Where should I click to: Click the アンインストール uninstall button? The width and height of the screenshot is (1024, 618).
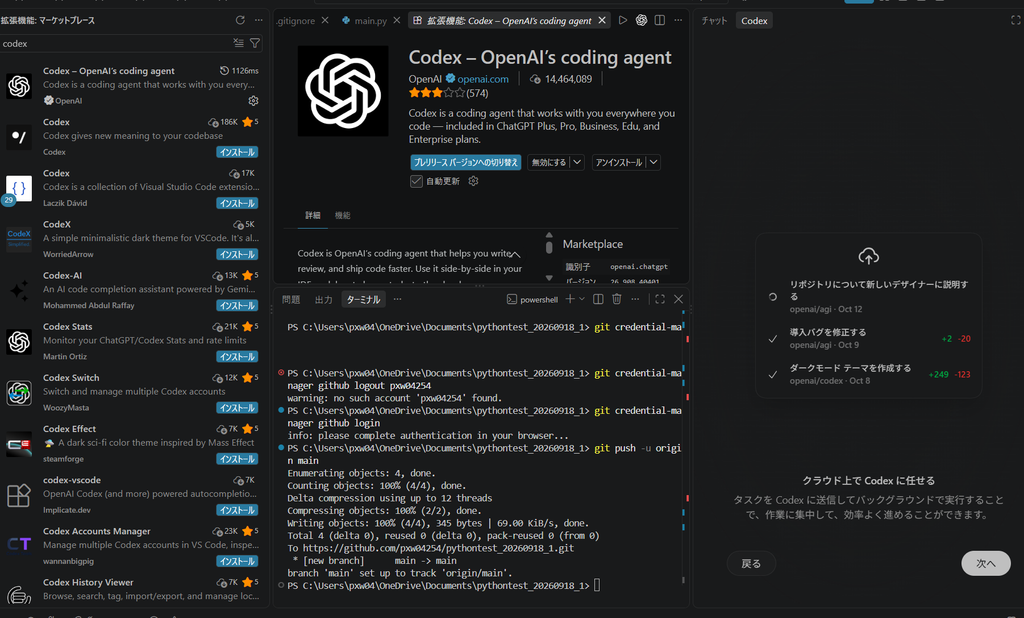pyautogui.click(x=618, y=162)
